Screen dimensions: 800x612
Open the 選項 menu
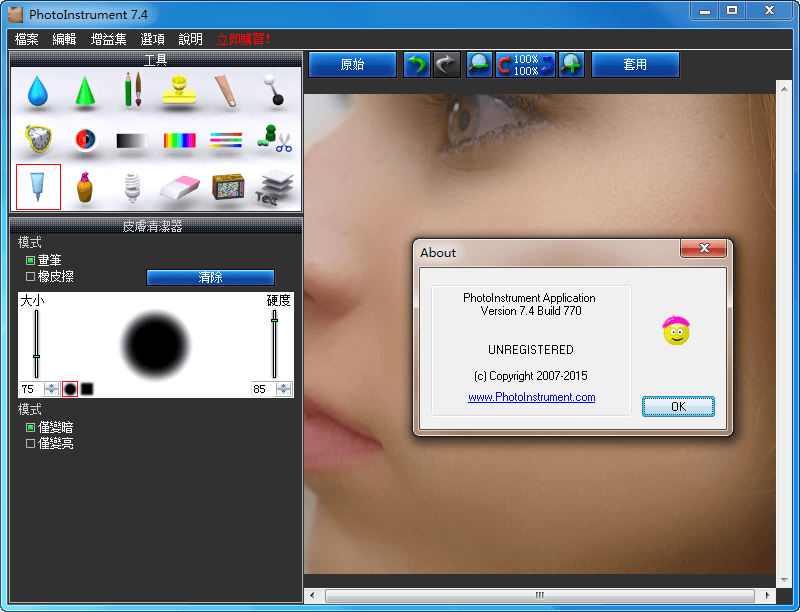click(153, 39)
